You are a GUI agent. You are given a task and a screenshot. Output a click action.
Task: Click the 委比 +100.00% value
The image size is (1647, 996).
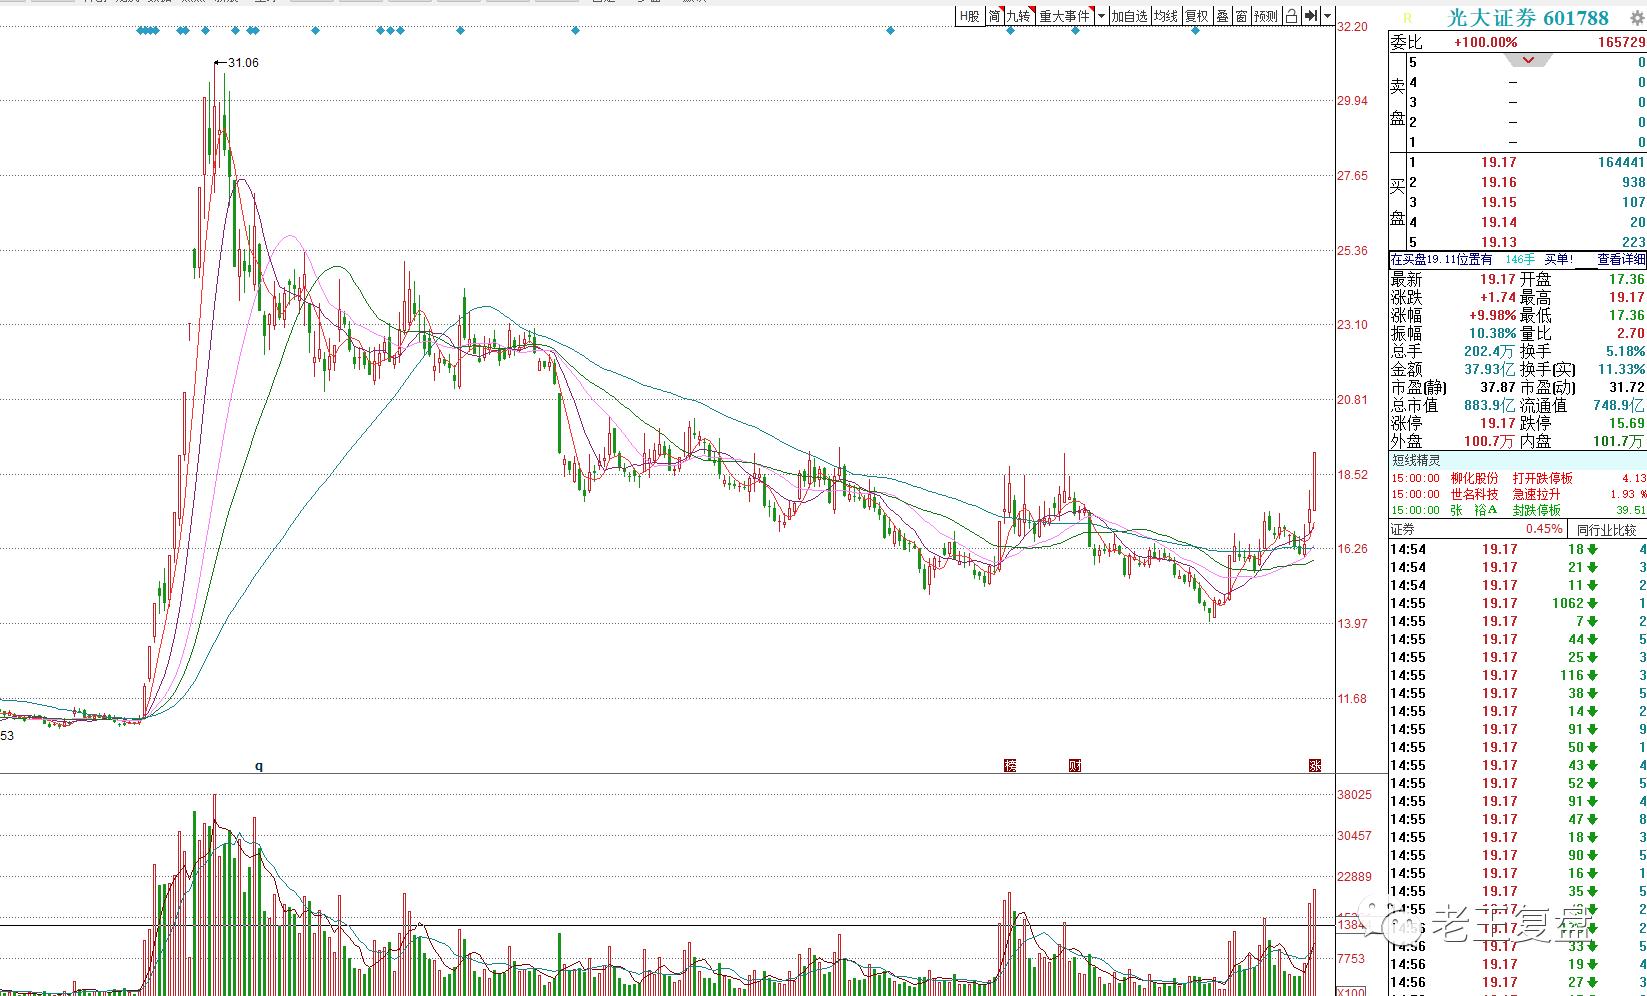1485,42
